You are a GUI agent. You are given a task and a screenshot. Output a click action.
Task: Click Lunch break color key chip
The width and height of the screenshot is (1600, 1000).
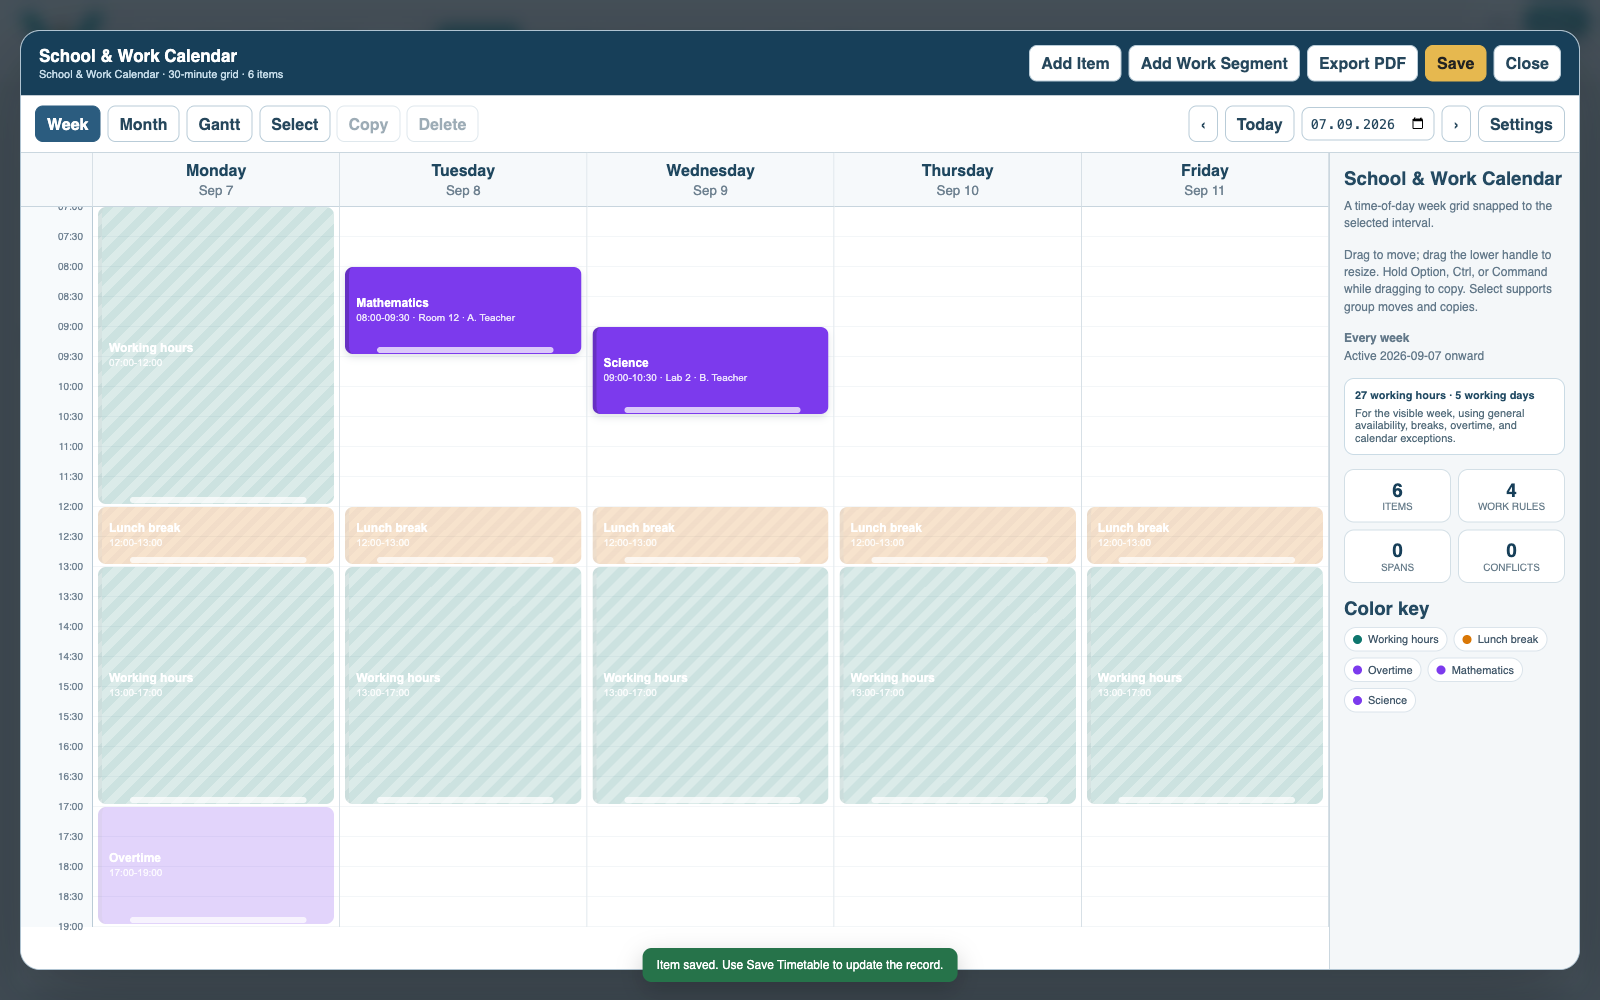(x=1500, y=639)
